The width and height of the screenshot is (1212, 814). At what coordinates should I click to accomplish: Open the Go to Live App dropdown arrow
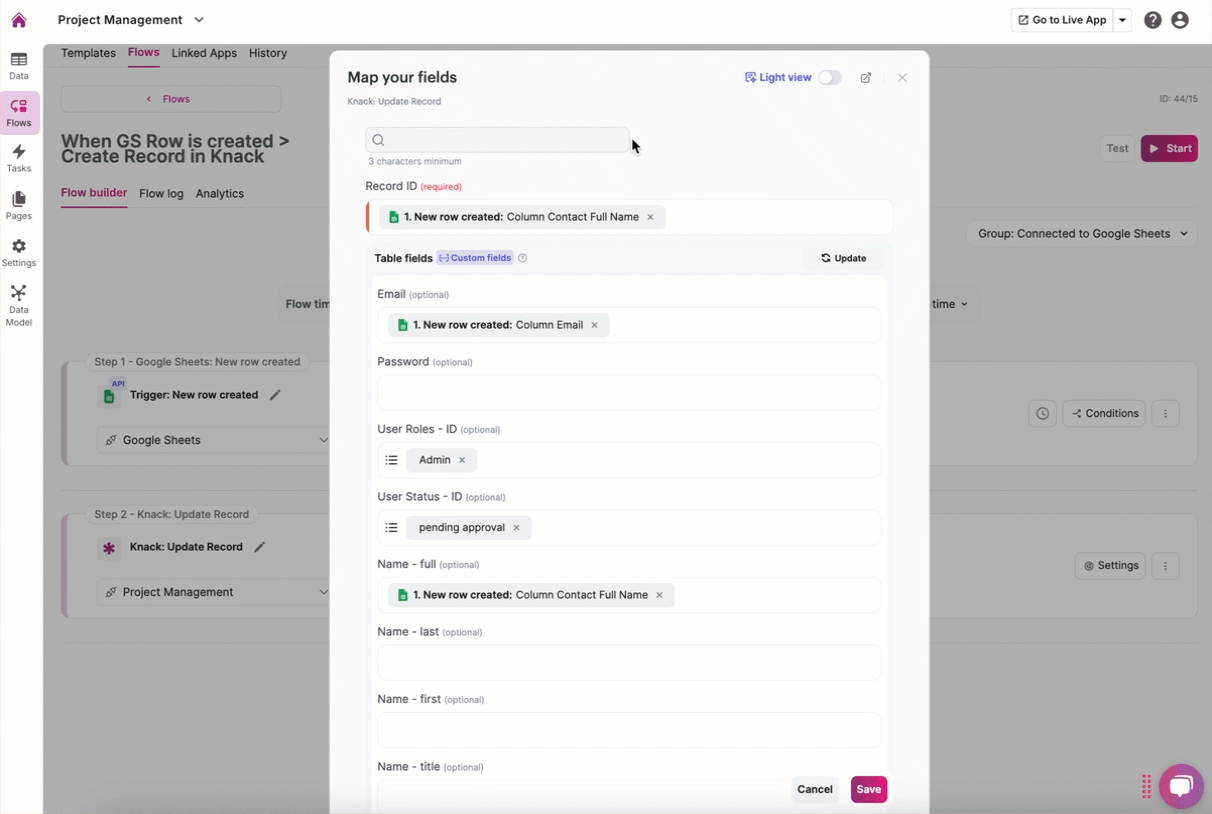(x=1123, y=20)
